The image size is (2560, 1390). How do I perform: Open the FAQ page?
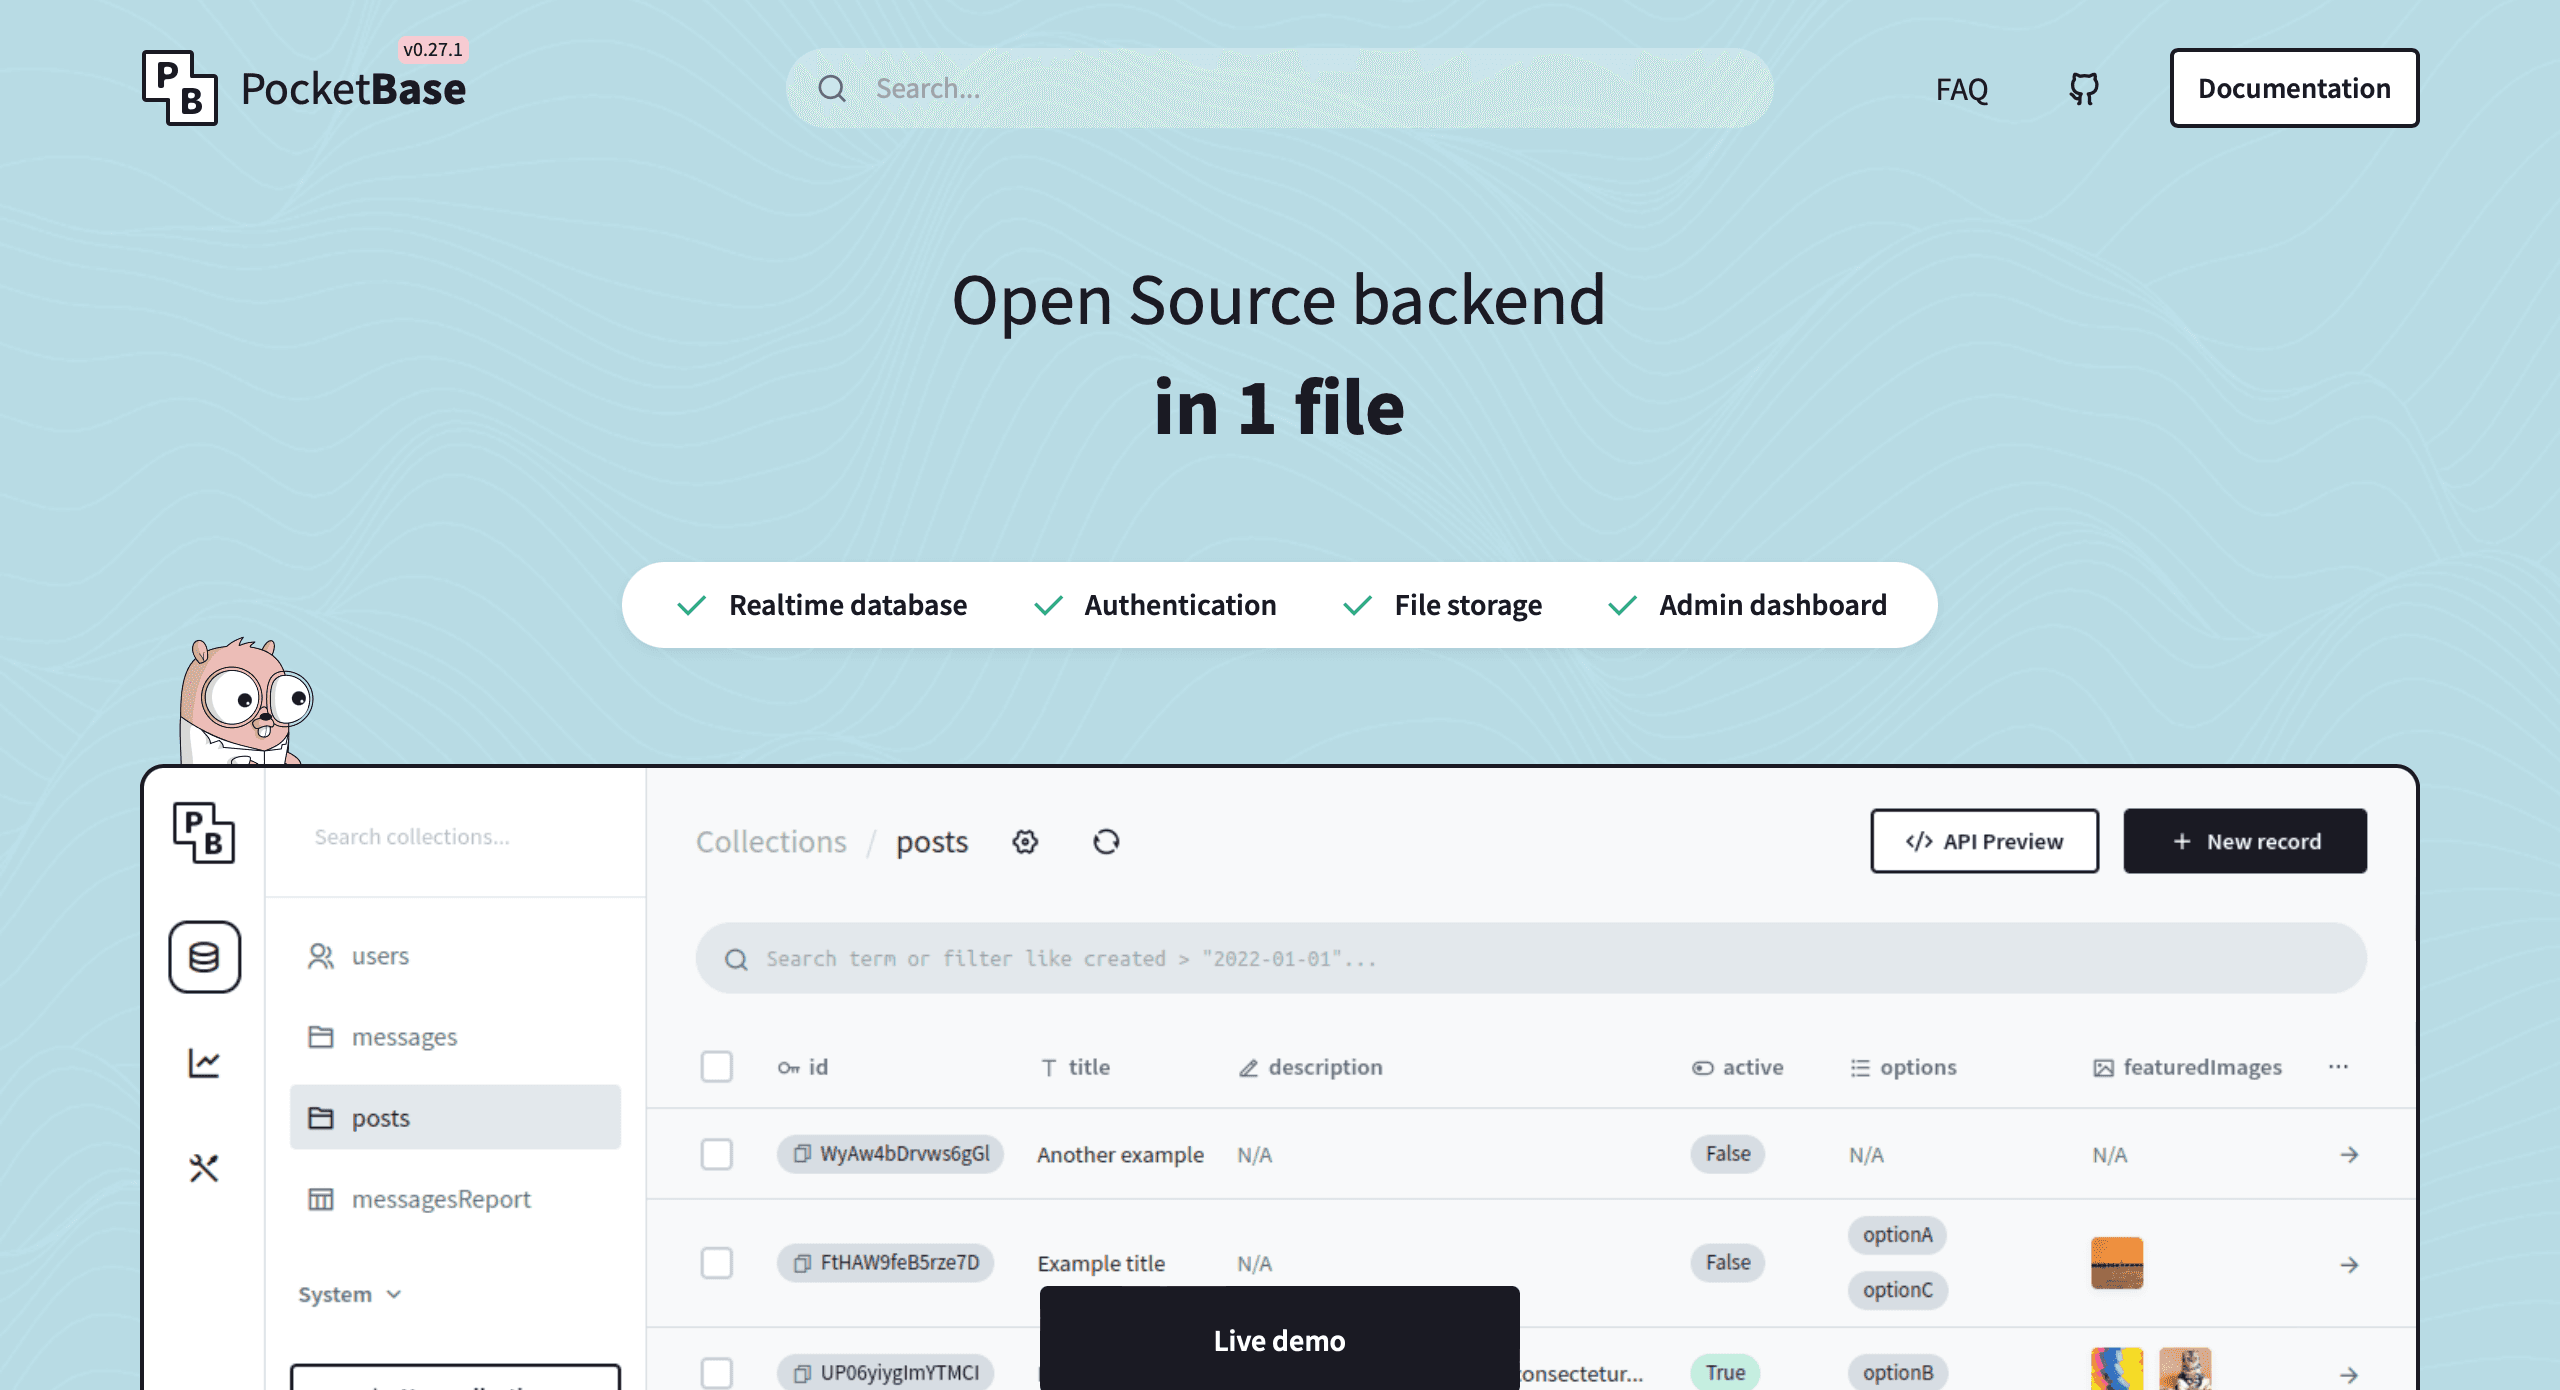pos(1962,89)
